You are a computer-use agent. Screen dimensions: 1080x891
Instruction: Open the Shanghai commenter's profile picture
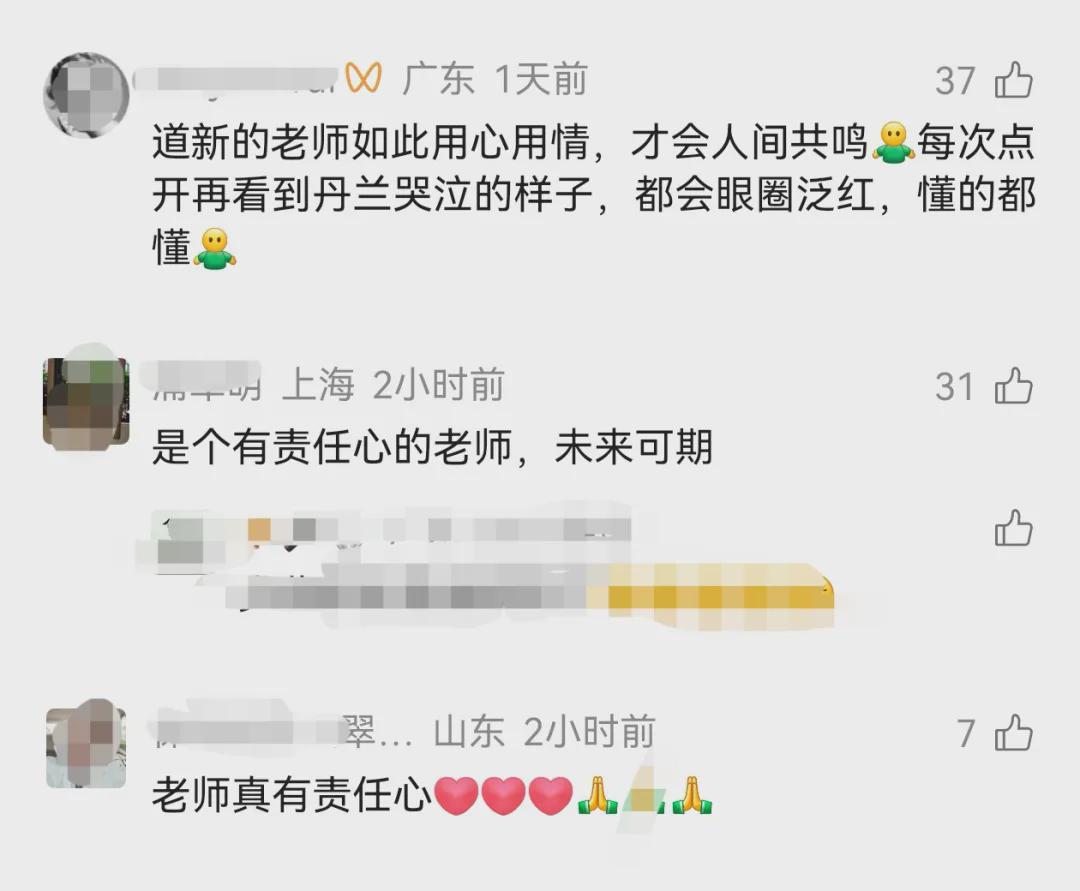click(86, 403)
